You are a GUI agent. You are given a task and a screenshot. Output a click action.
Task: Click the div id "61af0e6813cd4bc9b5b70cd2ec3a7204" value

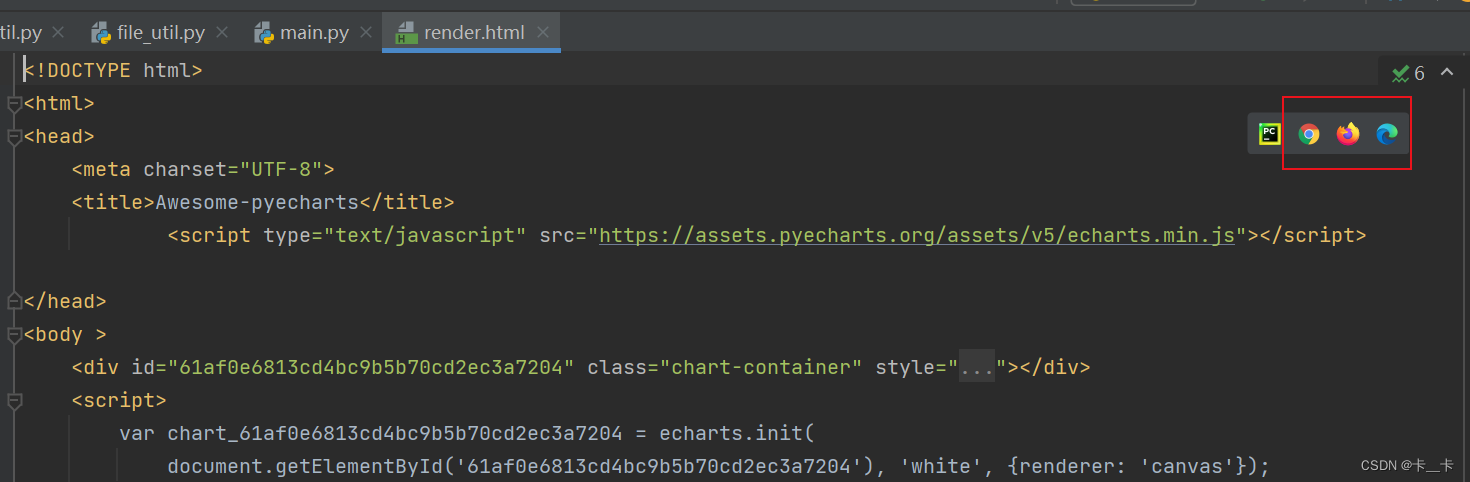371,367
